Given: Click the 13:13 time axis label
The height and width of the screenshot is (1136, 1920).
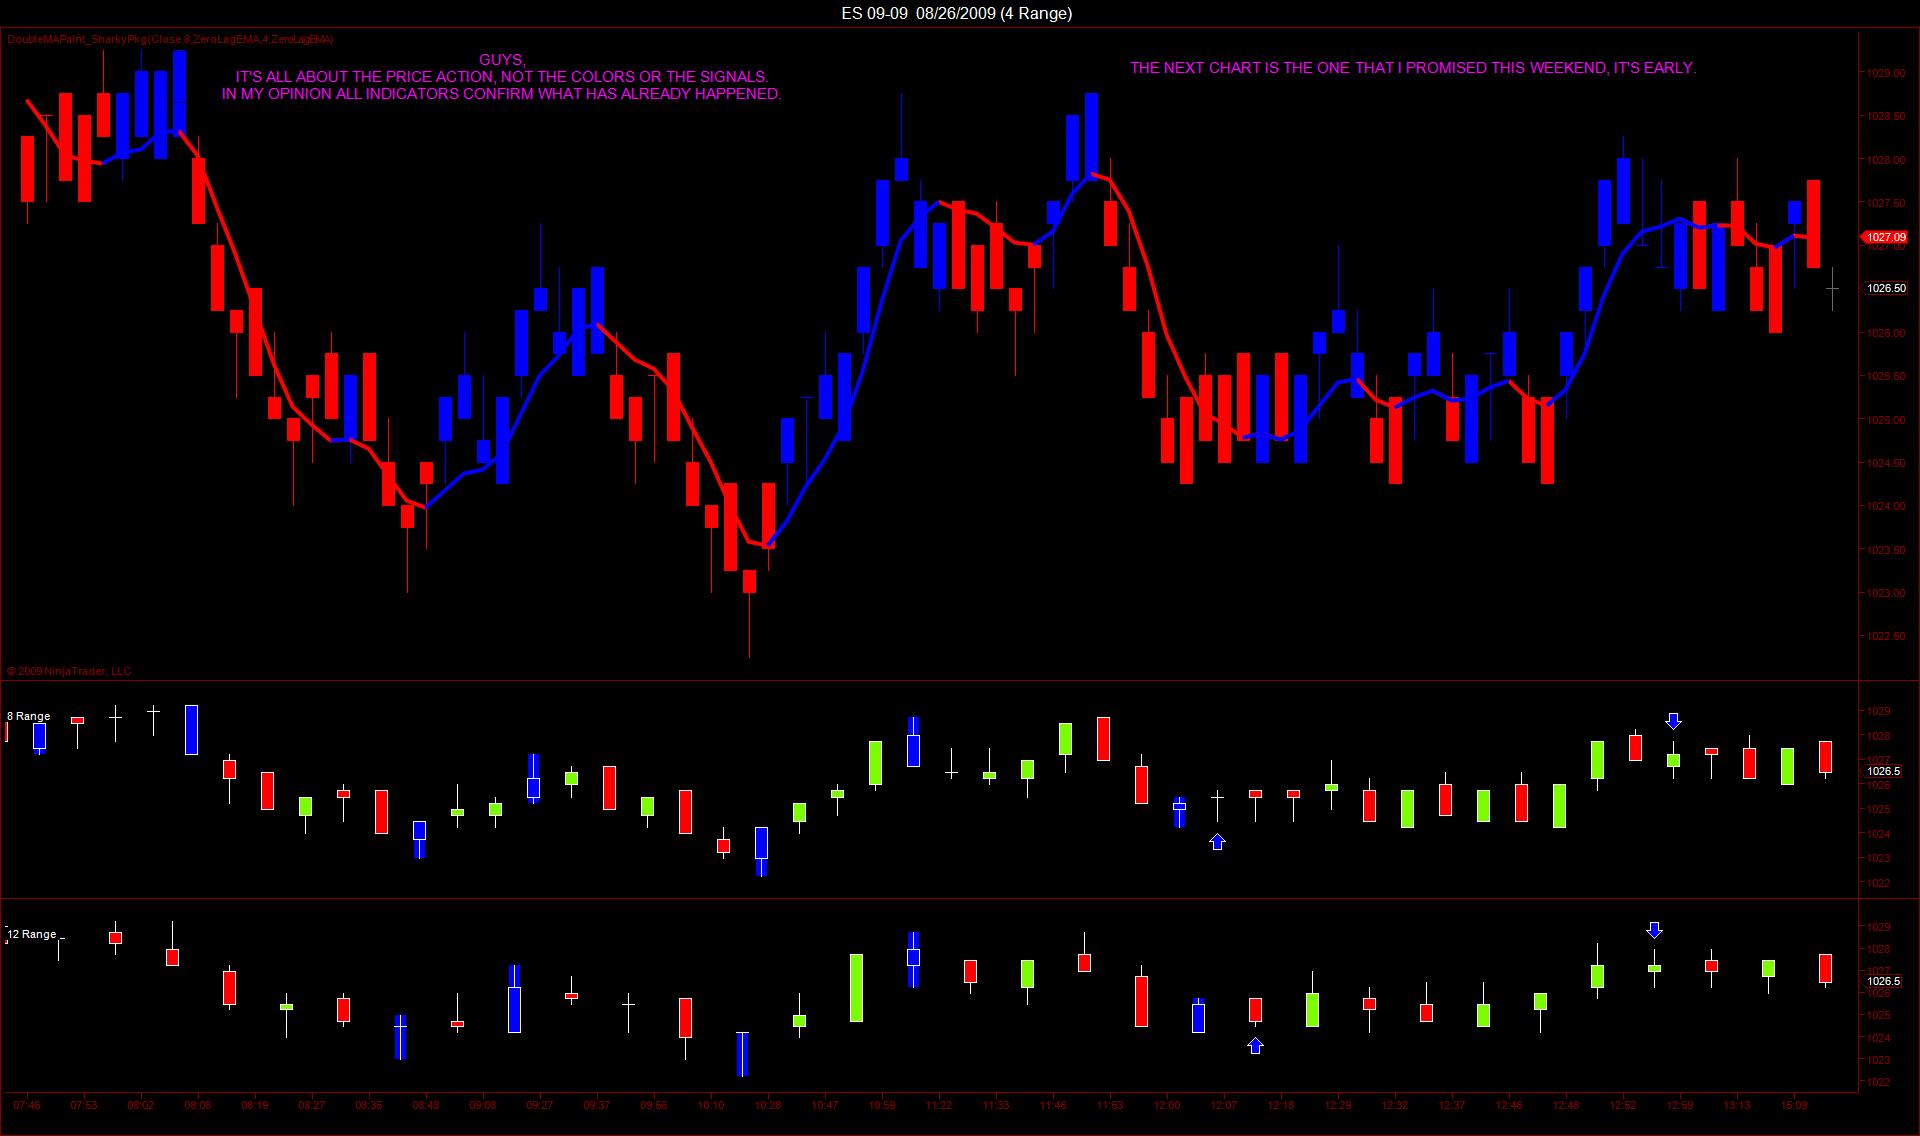Looking at the screenshot, I should pyautogui.click(x=1737, y=1105).
